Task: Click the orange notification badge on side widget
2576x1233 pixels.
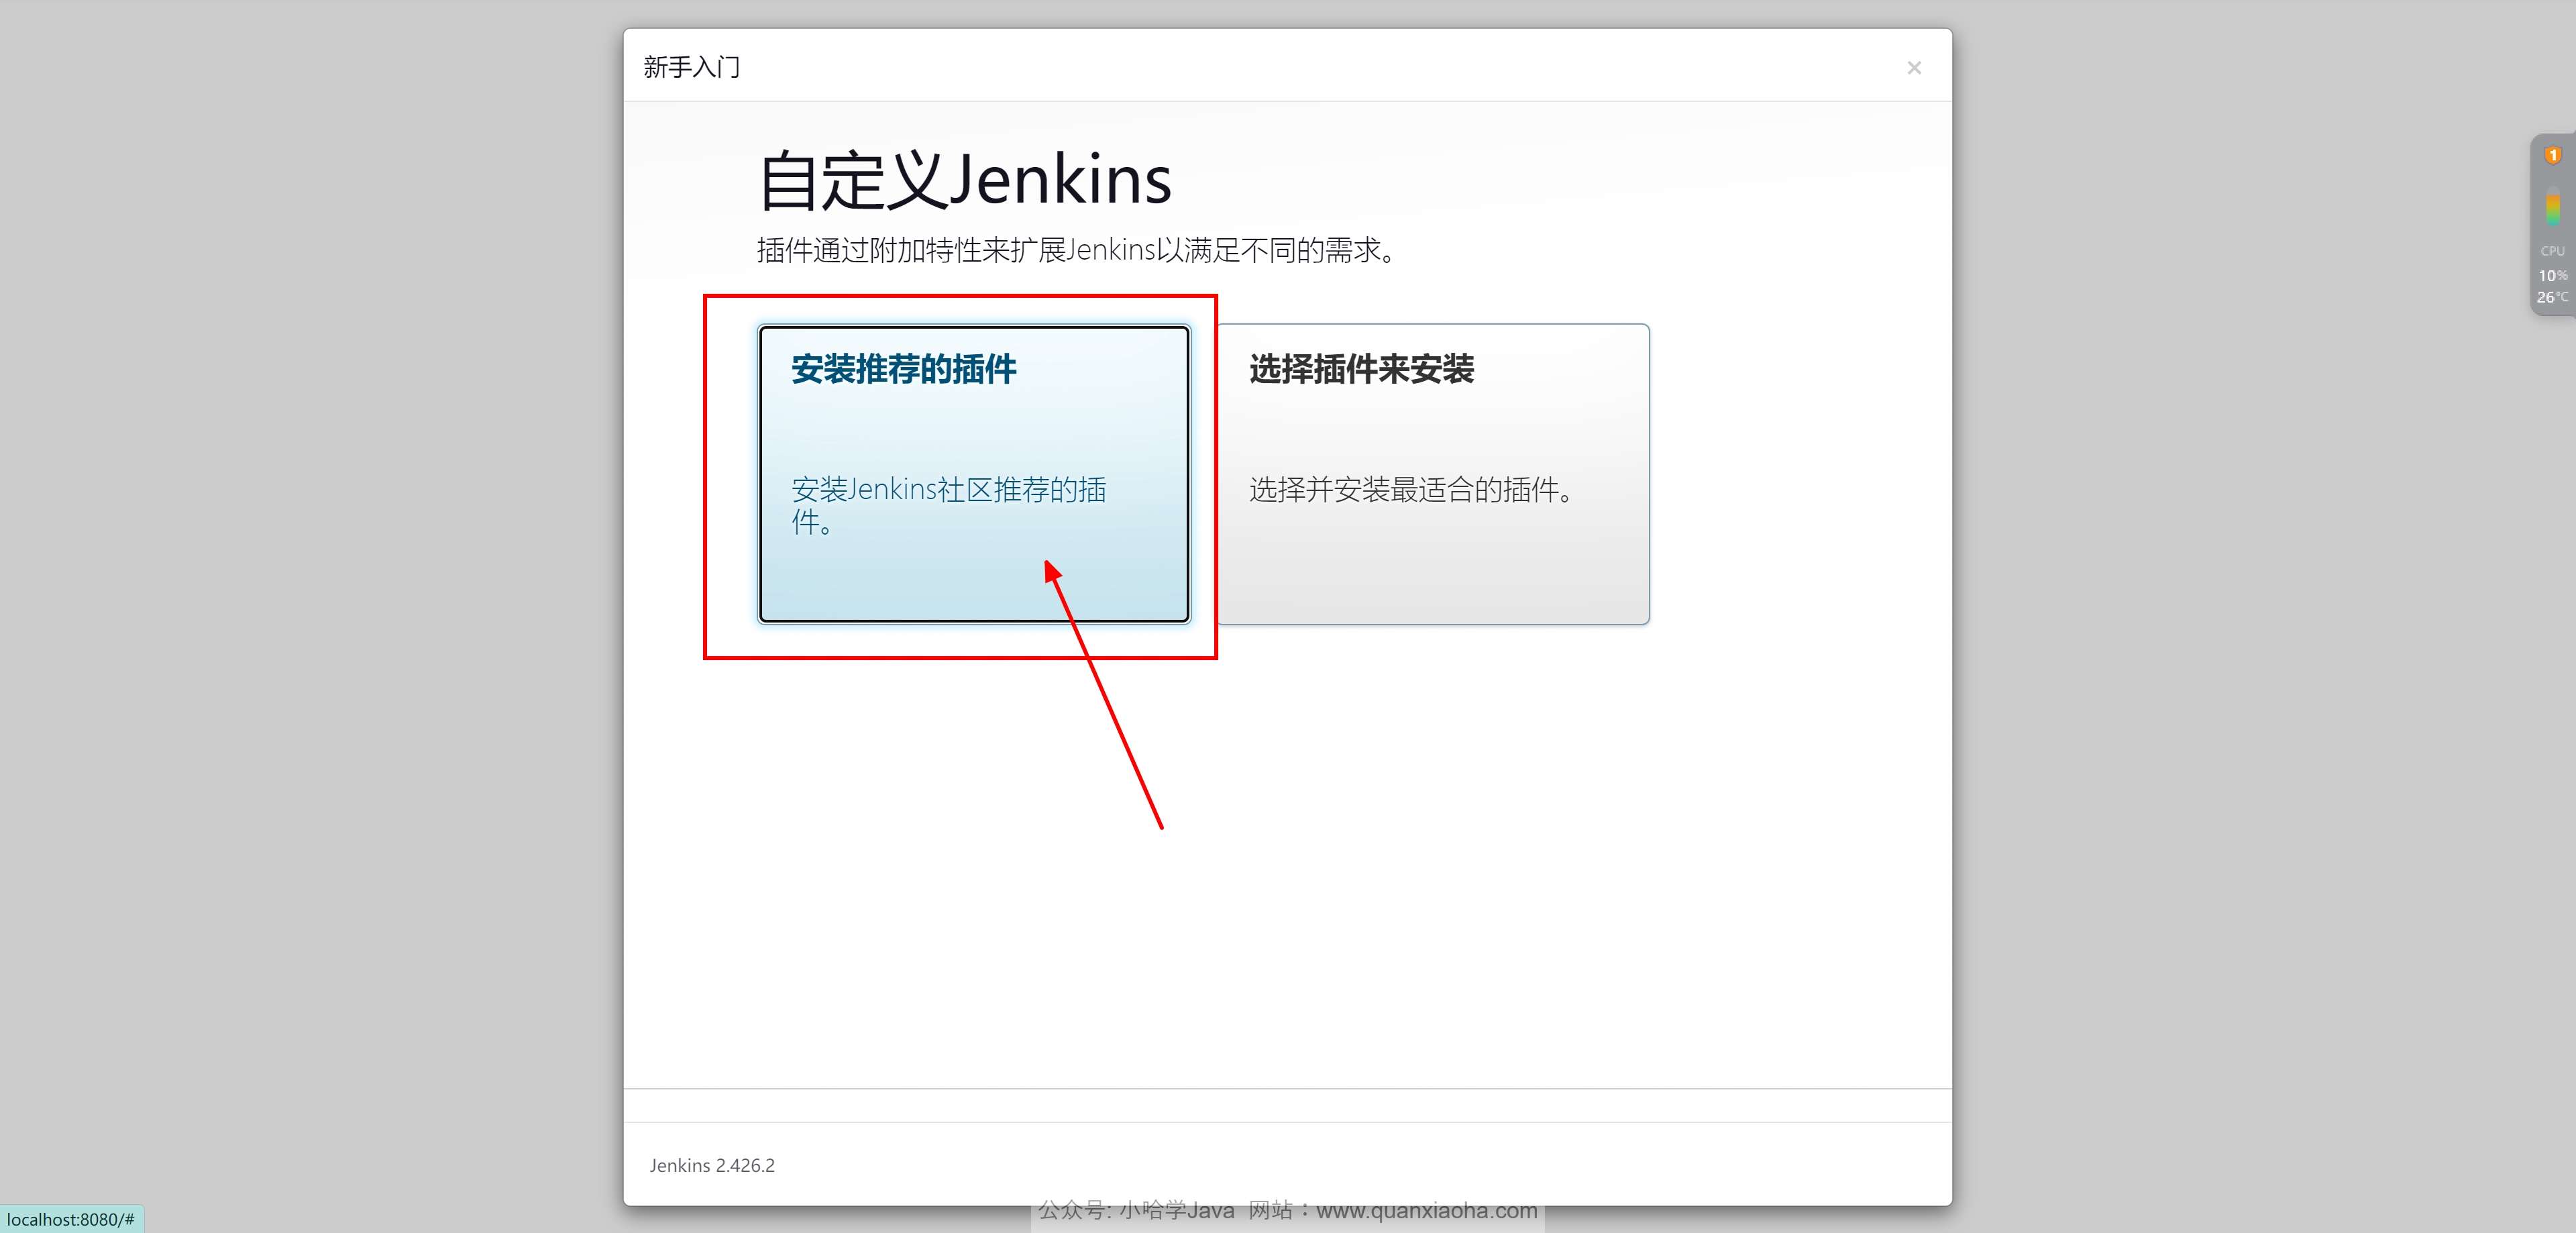Action: [2553, 155]
